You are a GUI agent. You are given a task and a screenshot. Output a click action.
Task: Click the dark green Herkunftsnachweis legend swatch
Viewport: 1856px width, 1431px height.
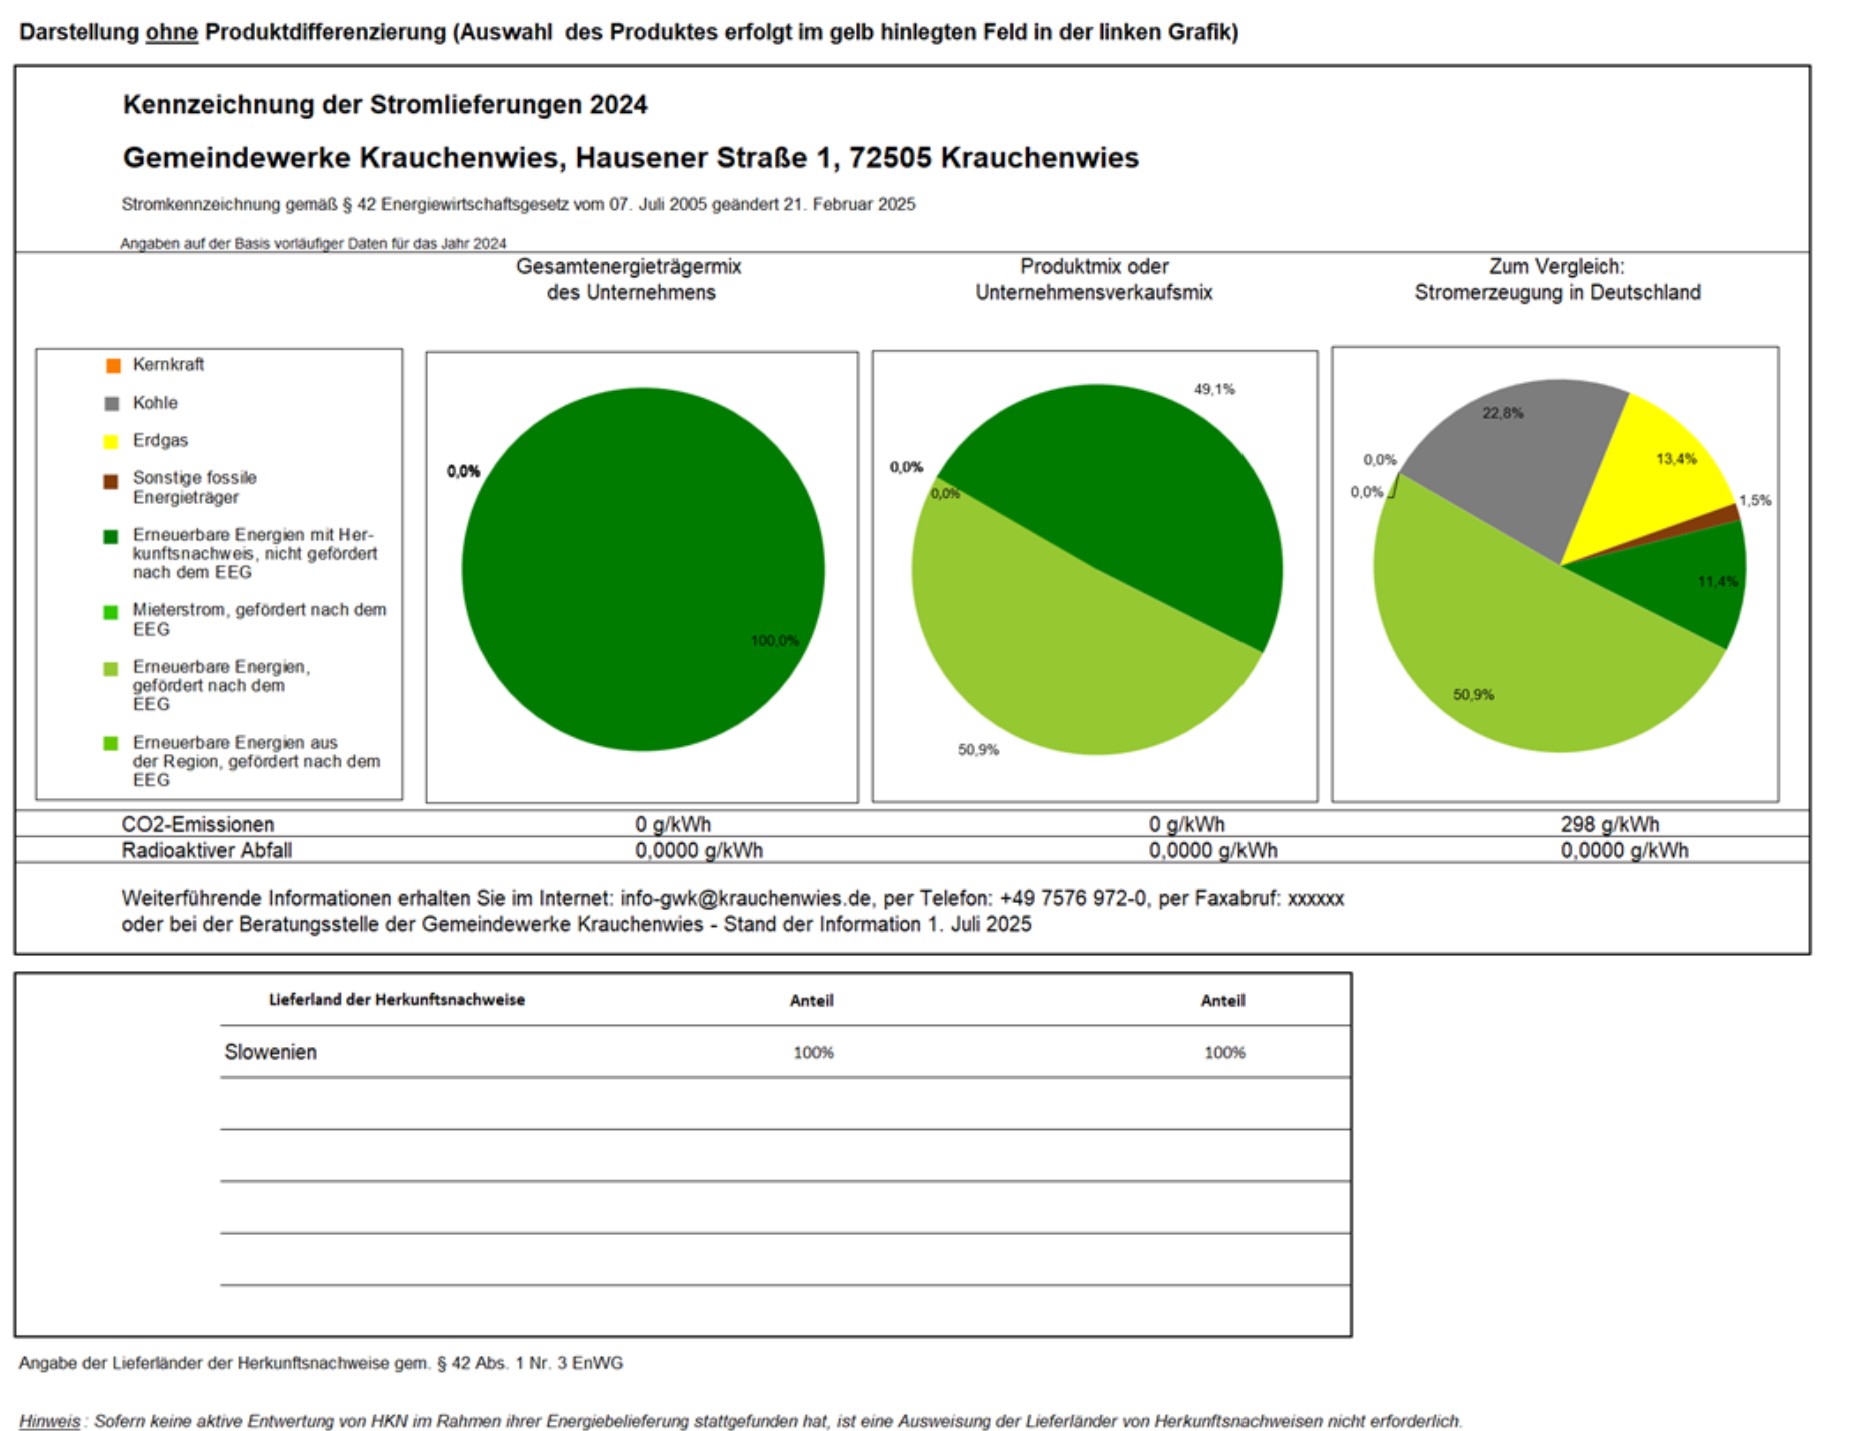tap(111, 537)
